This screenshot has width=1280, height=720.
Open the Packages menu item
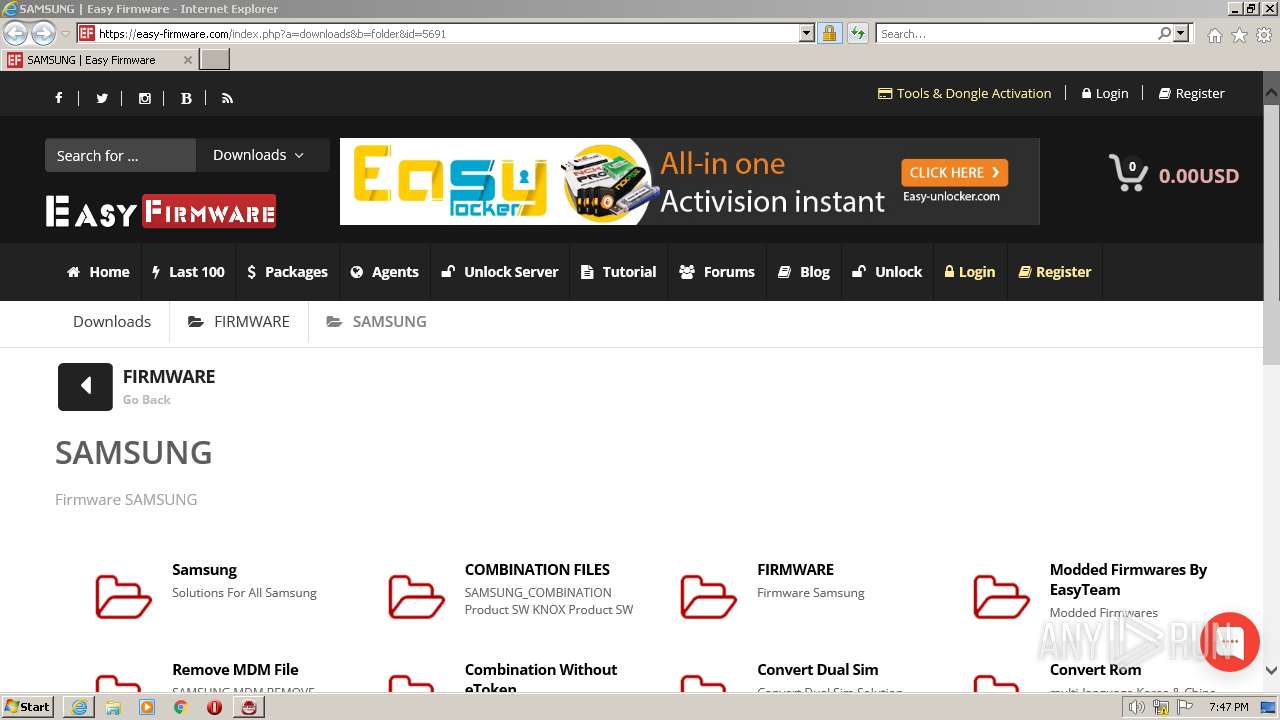click(287, 272)
